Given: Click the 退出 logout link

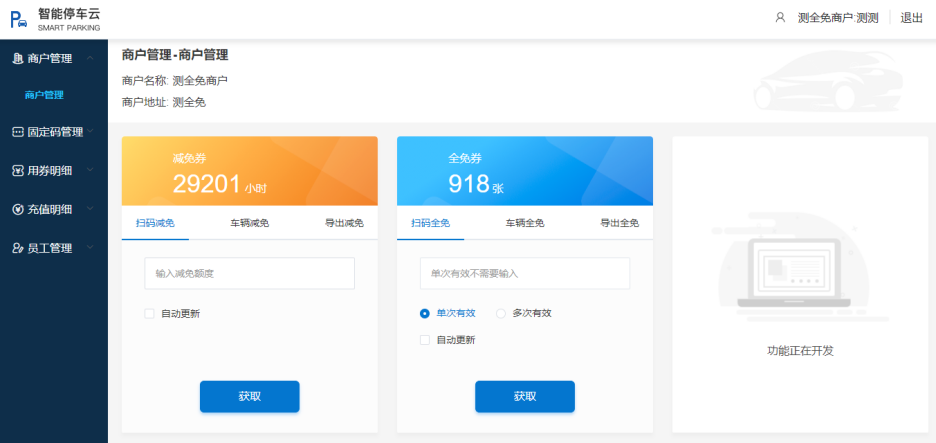Looking at the screenshot, I should [x=911, y=18].
